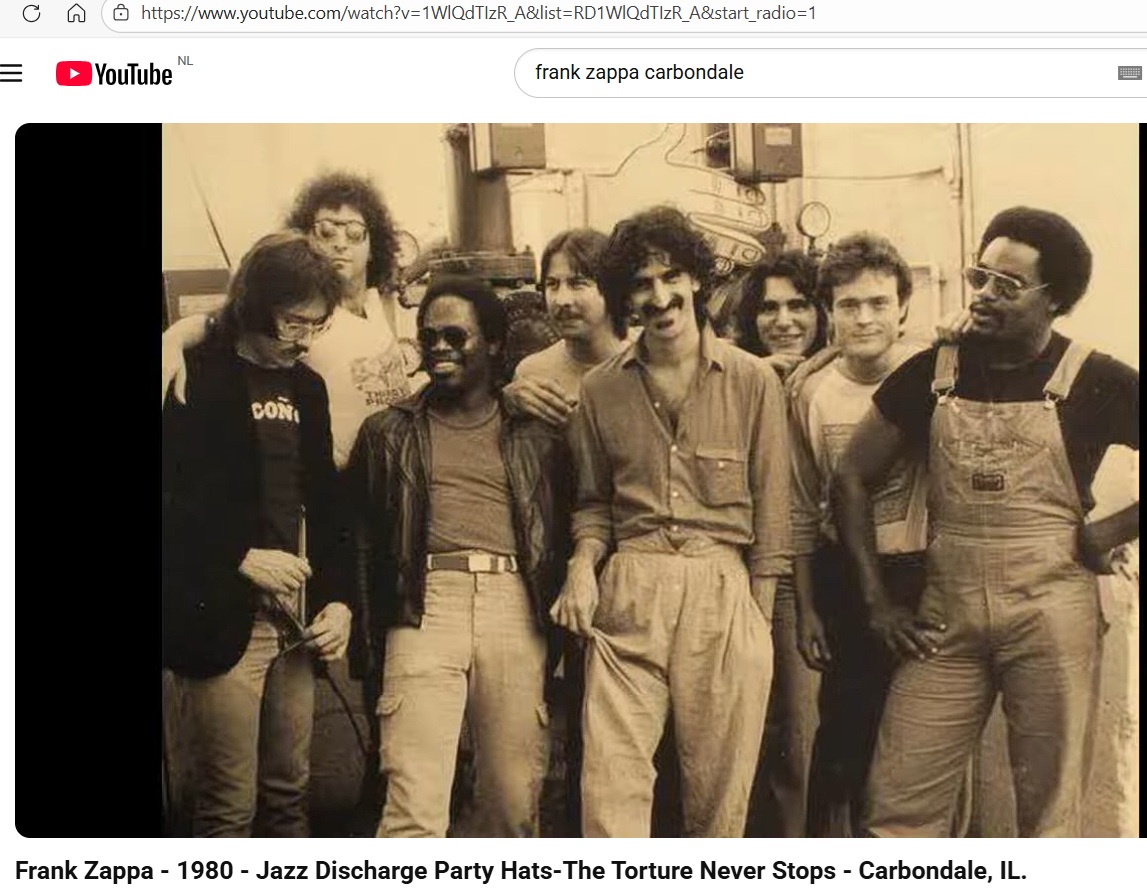Select the 'Carbondale, IL.' part of the title
The image size is (1147, 888).
click(942, 870)
